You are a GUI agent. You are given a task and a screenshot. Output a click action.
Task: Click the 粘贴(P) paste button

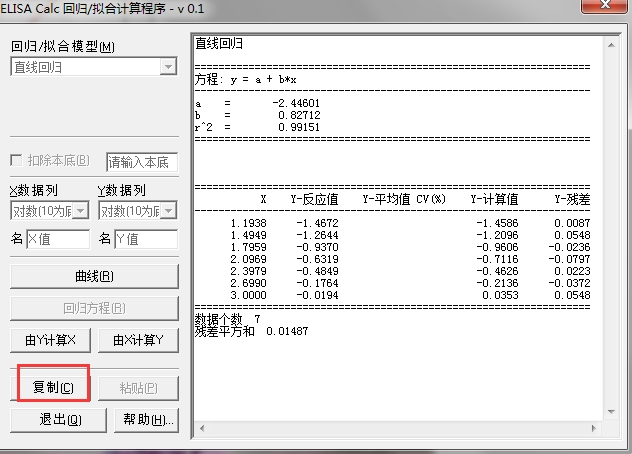(138, 388)
